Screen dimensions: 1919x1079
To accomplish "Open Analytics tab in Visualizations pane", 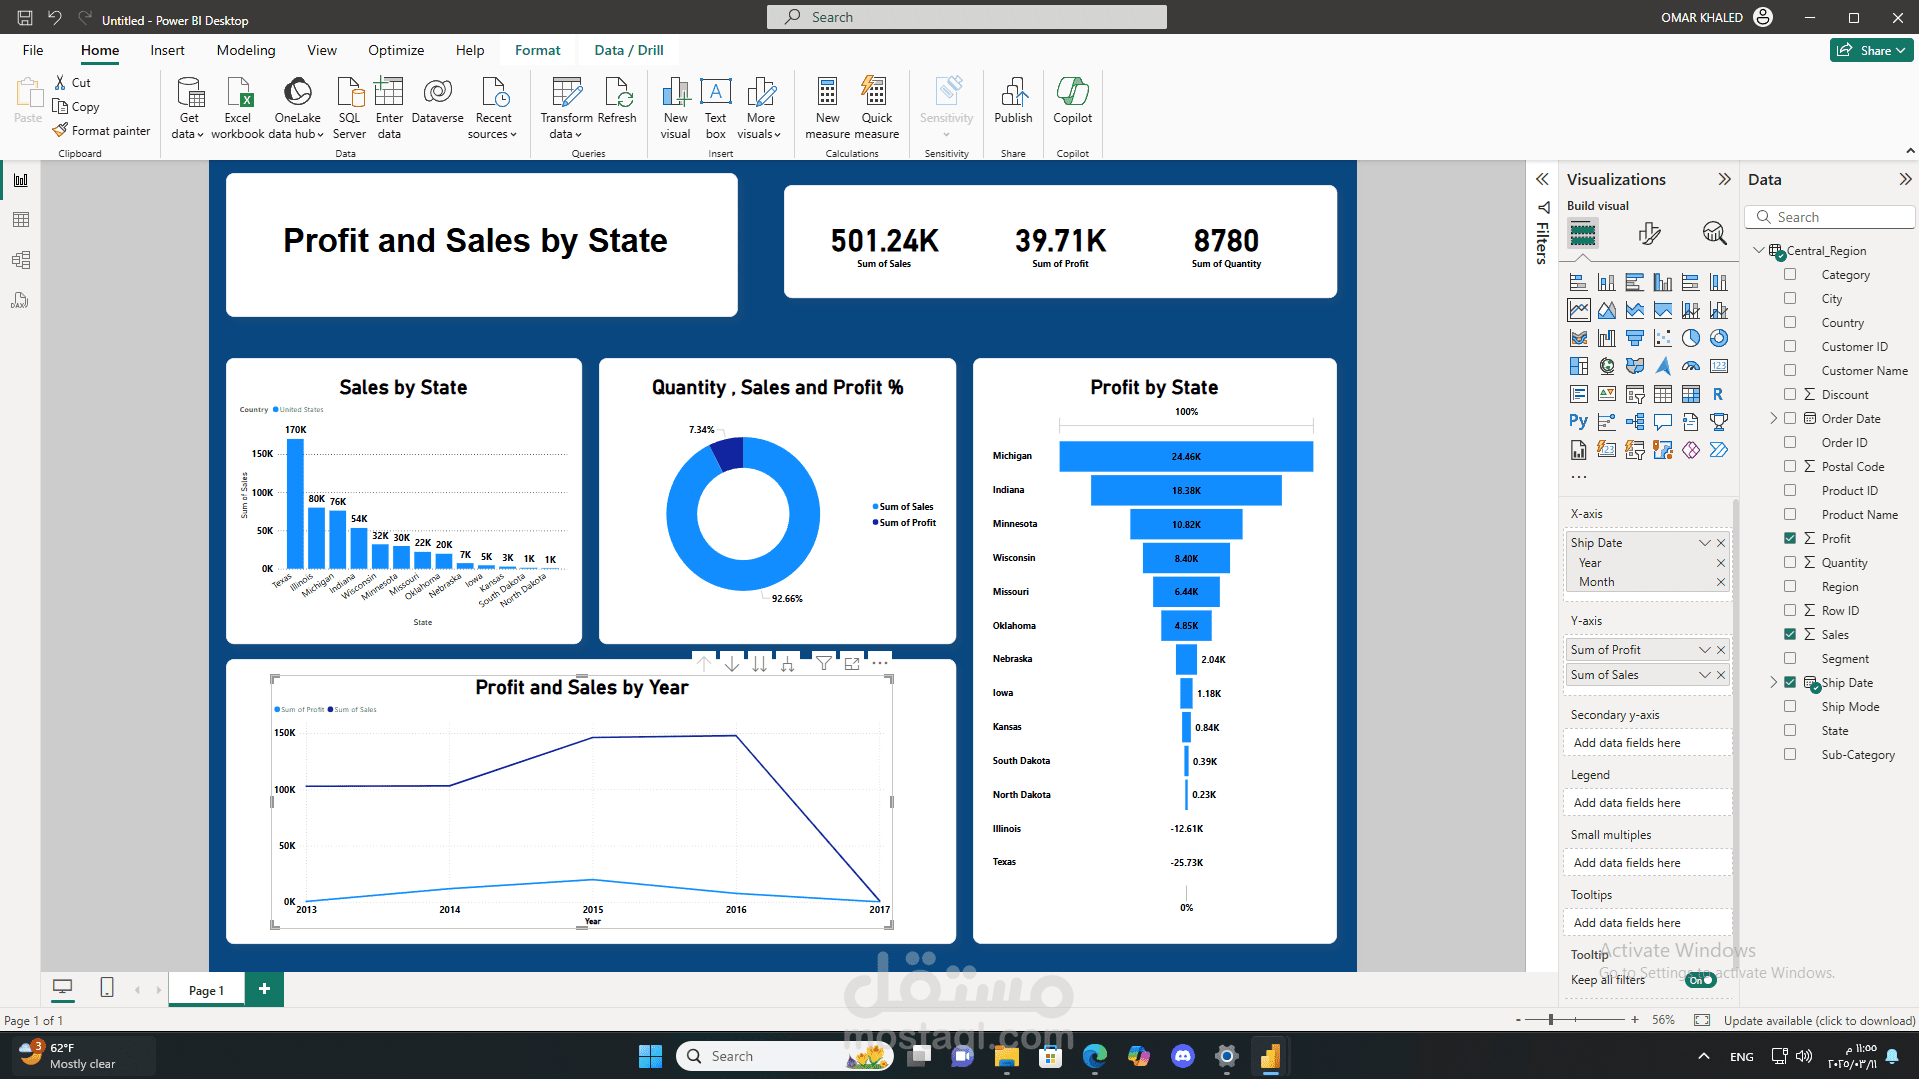I will coord(1714,234).
